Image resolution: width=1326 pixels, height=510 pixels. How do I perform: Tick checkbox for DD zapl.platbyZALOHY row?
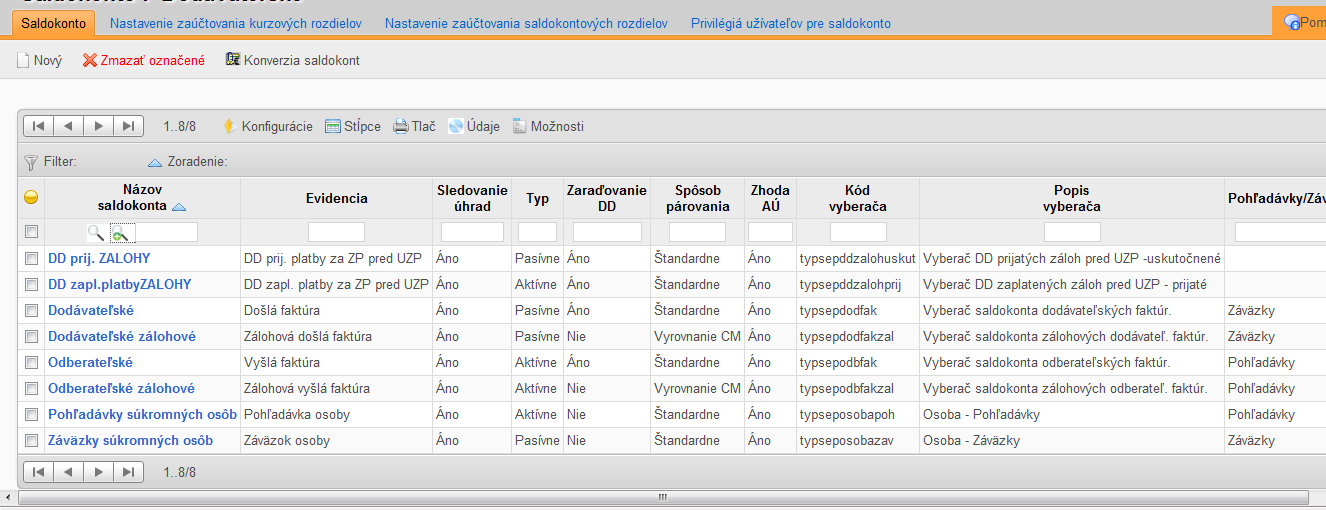click(31, 284)
